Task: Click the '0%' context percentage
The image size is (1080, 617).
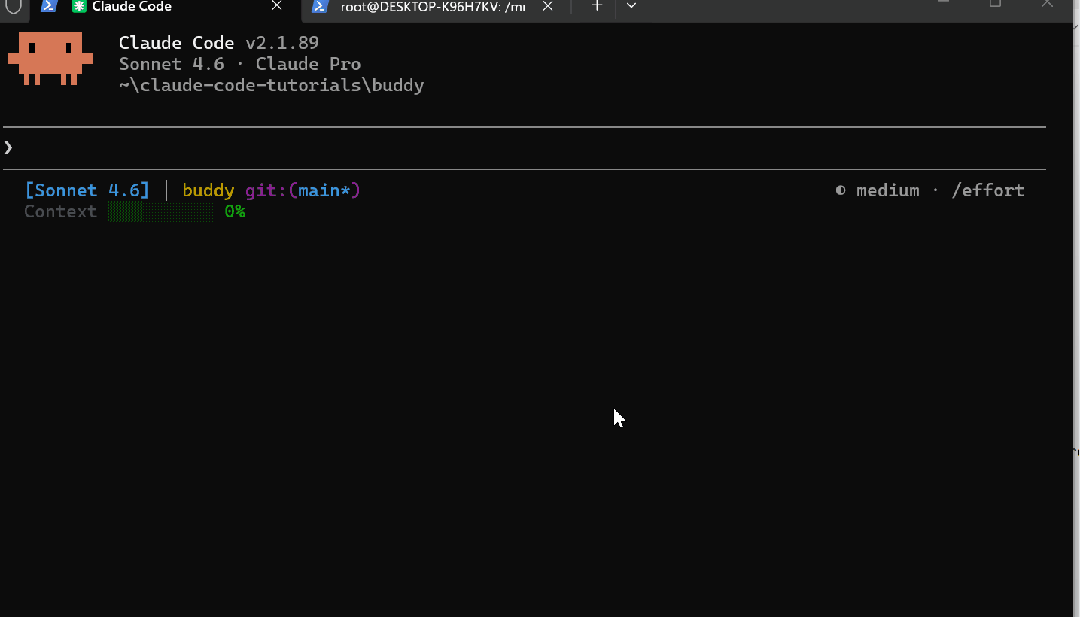Action: pyautogui.click(x=235, y=211)
